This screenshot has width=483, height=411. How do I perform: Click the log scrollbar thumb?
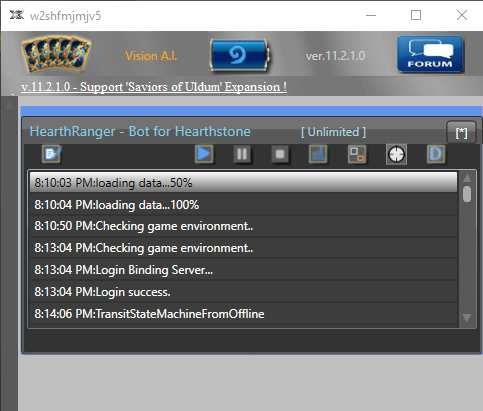click(x=467, y=194)
